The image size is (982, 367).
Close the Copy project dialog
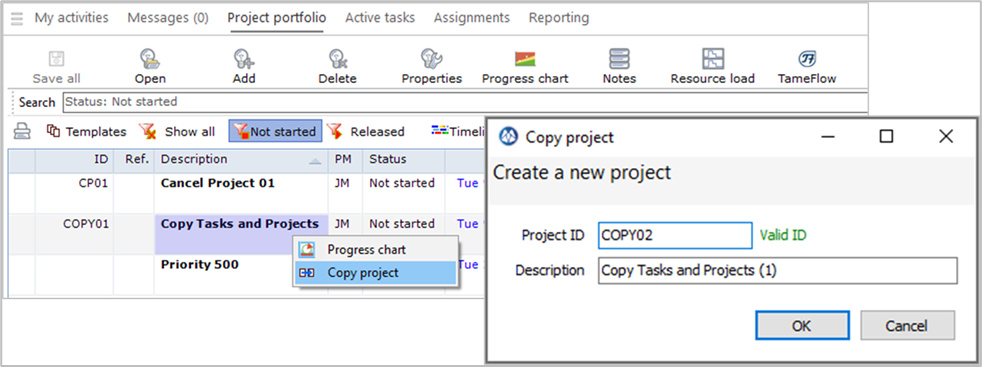pyautogui.click(x=946, y=137)
